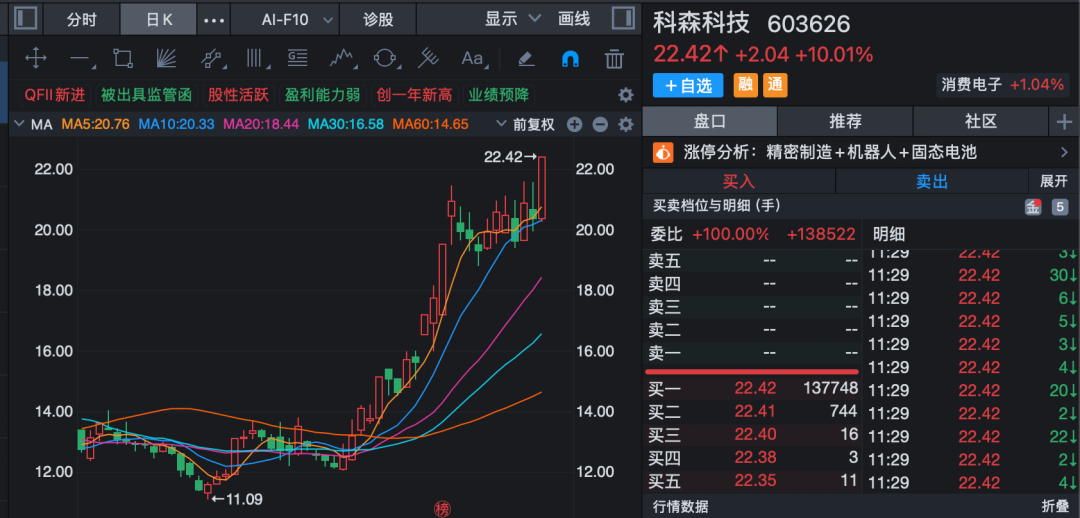Viewport: 1080px width, 518px height.
Task: Click the trash icon to delete drawings
Action: tap(615, 58)
